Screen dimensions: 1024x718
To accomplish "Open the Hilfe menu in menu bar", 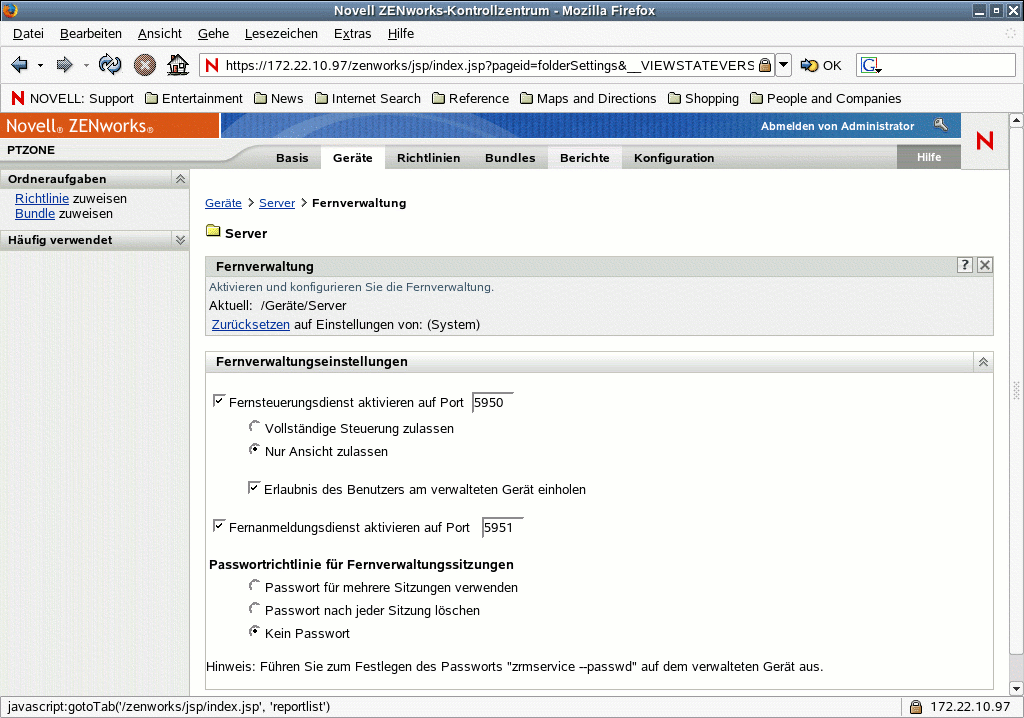I will coord(400,33).
